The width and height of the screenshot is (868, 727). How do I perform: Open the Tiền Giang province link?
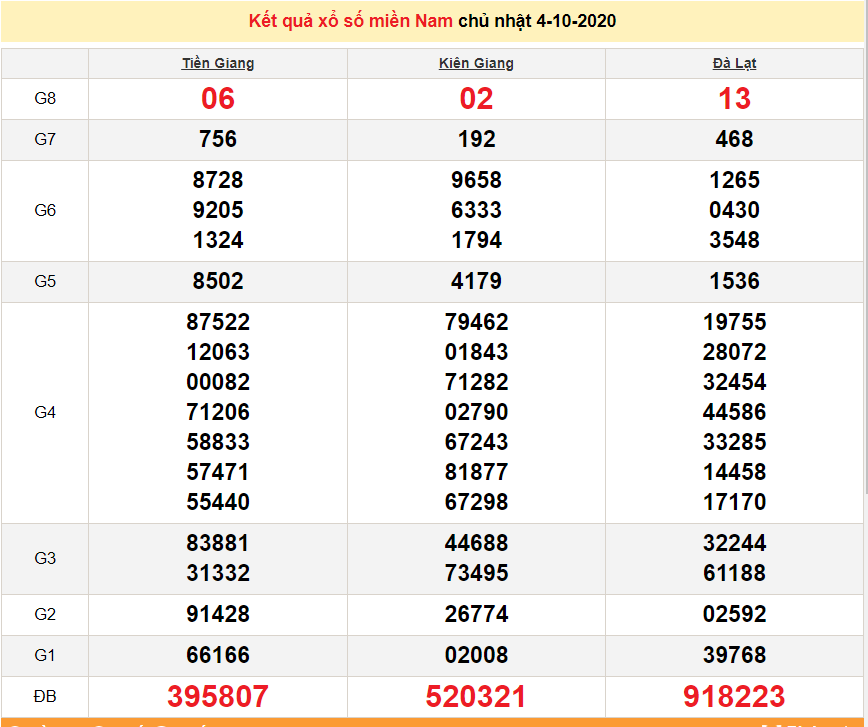tap(218, 63)
